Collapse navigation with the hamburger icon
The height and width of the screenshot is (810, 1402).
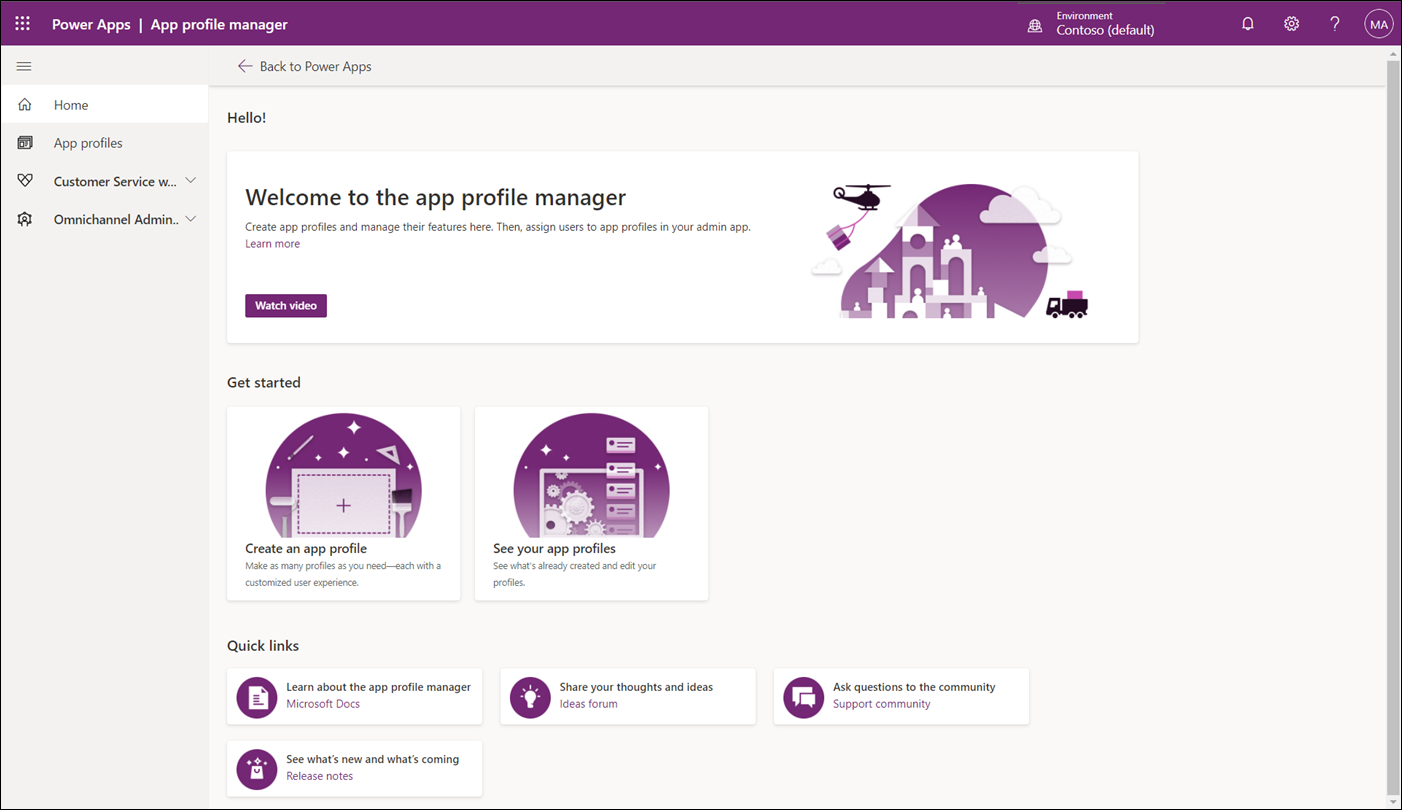pyautogui.click(x=24, y=66)
